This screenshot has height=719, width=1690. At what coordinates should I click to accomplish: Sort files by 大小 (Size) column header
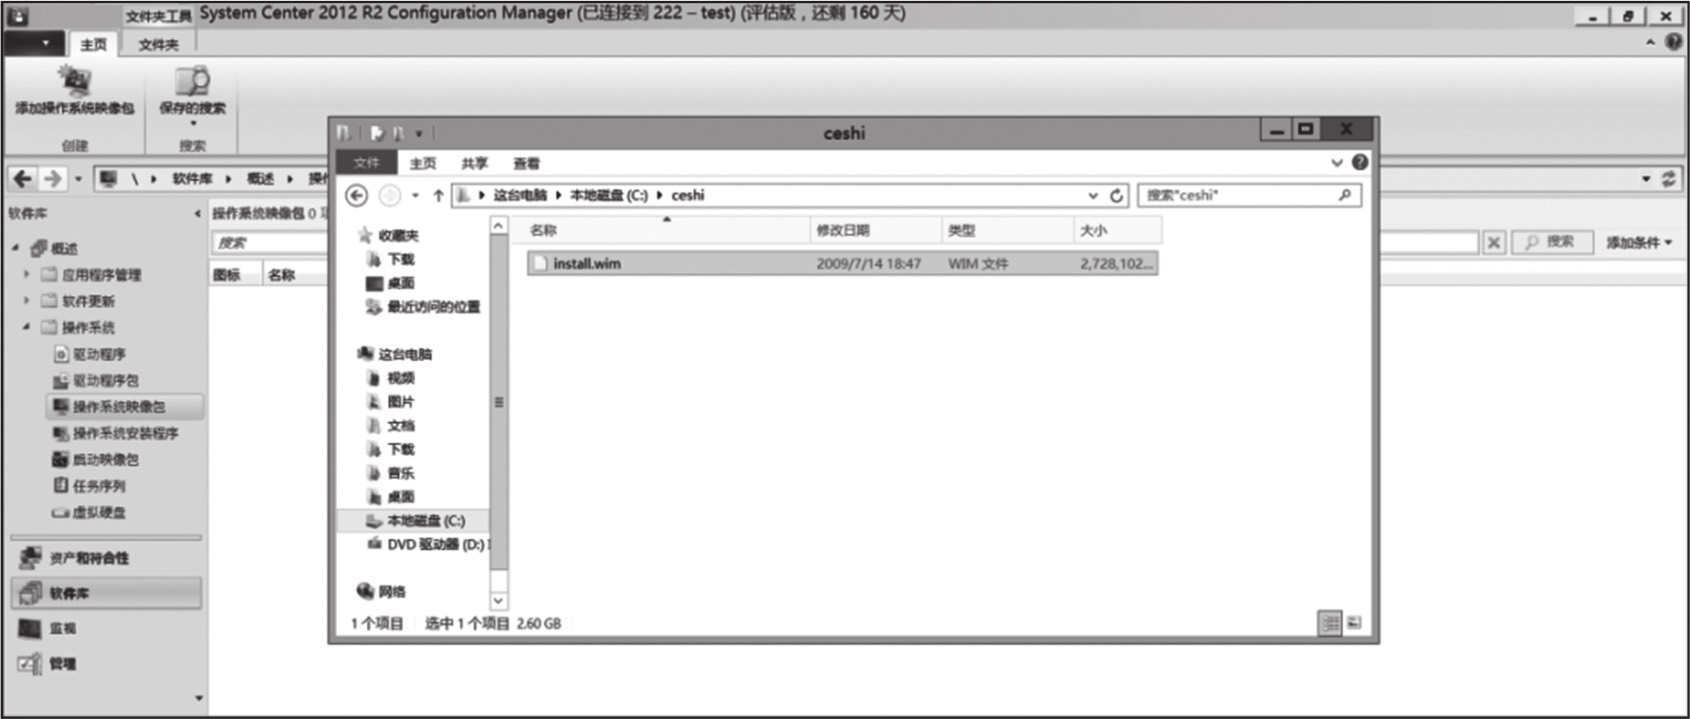[1118, 230]
